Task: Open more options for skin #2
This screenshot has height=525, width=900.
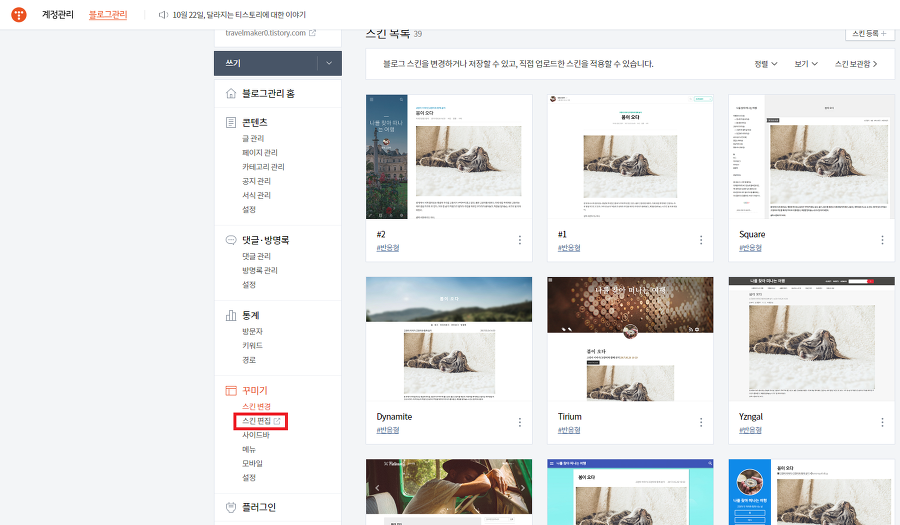Action: [519, 240]
